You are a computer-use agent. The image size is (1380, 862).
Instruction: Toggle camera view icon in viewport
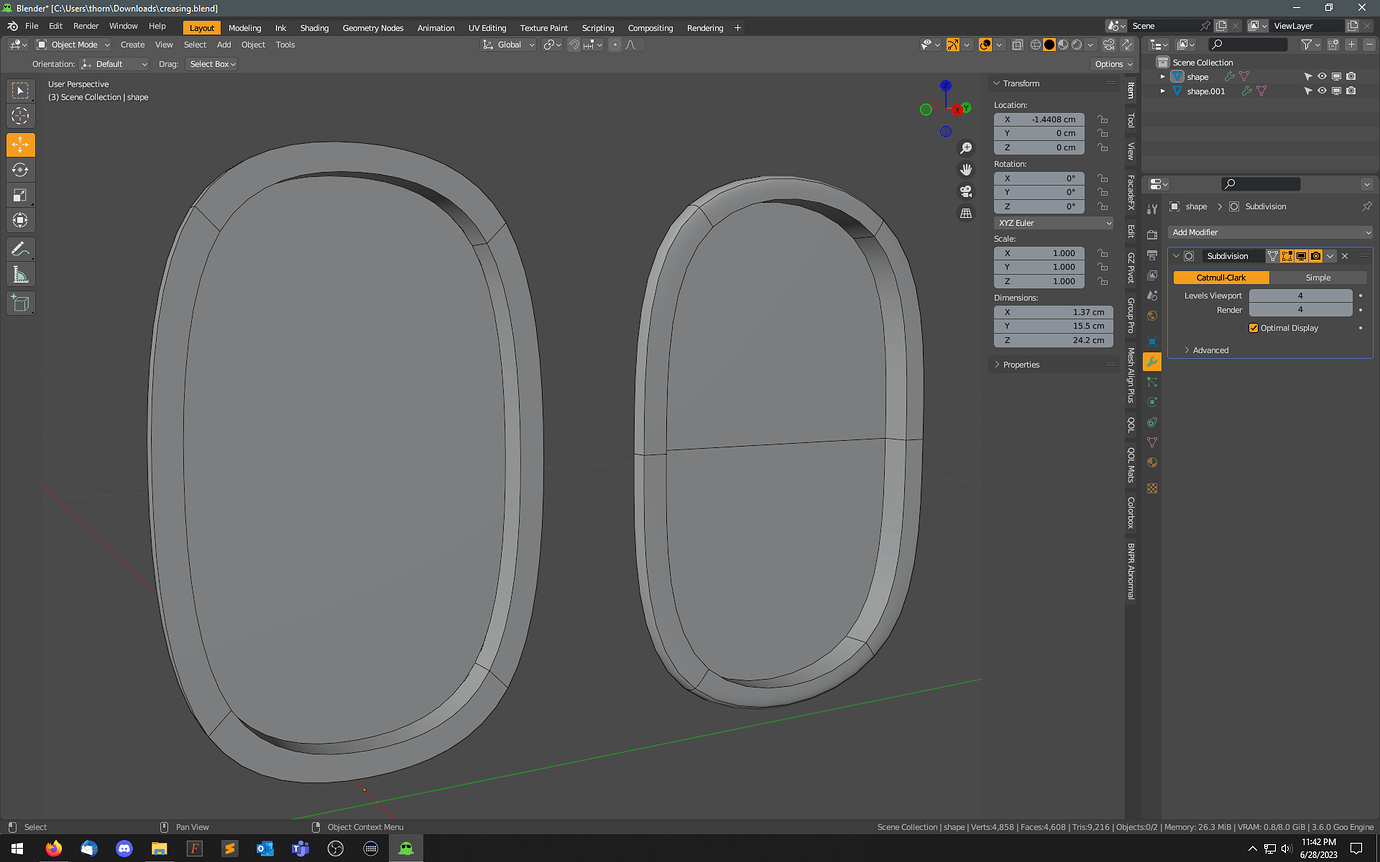pos(966,191)
